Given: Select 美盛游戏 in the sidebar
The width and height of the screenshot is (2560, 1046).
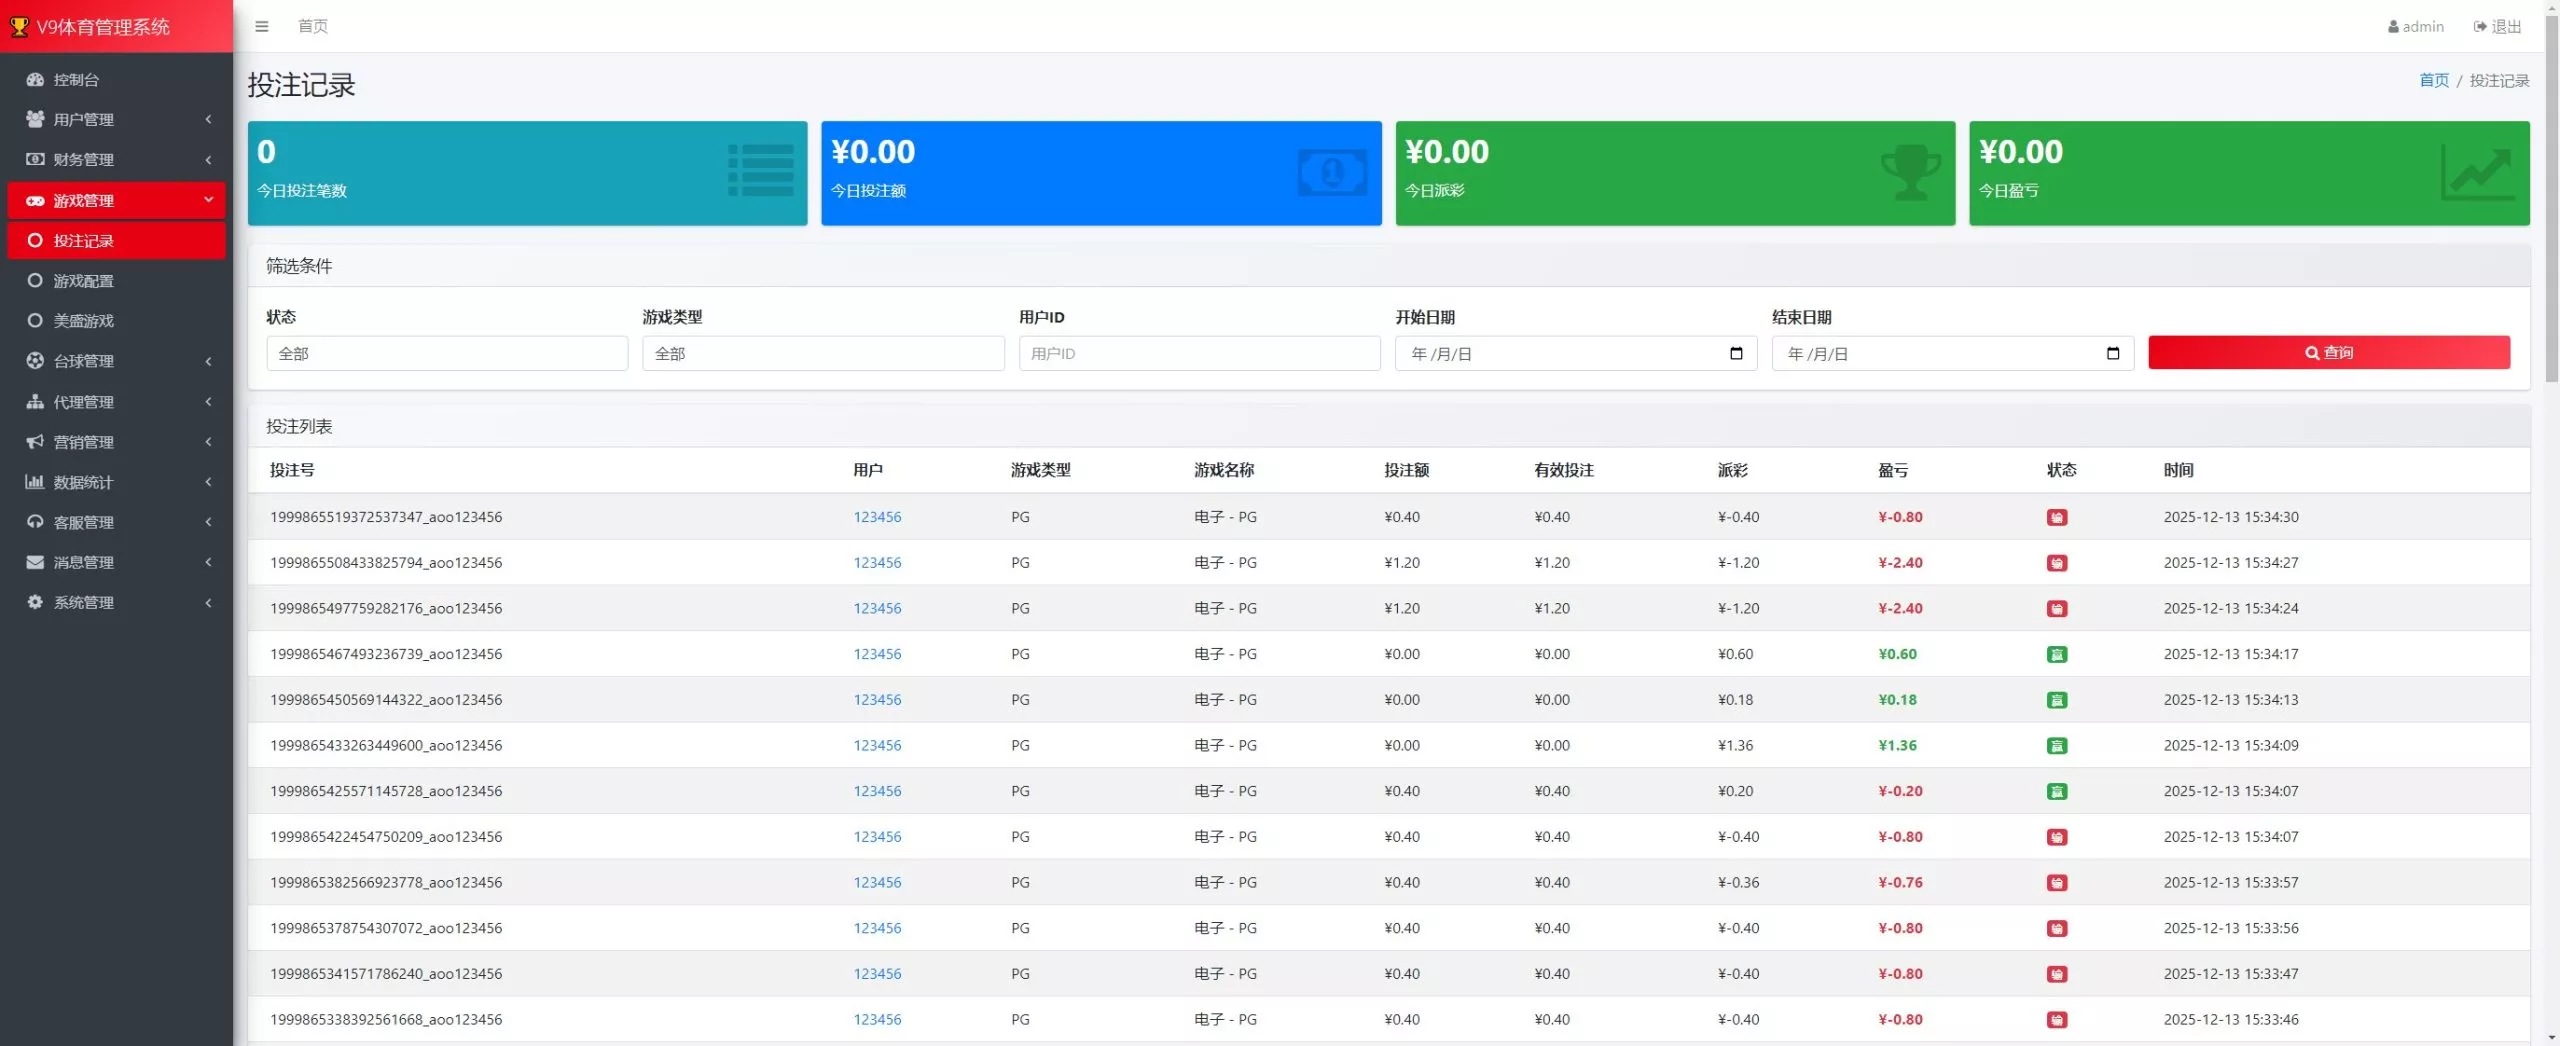Looking at the screenshot, I should coord(84,321).
